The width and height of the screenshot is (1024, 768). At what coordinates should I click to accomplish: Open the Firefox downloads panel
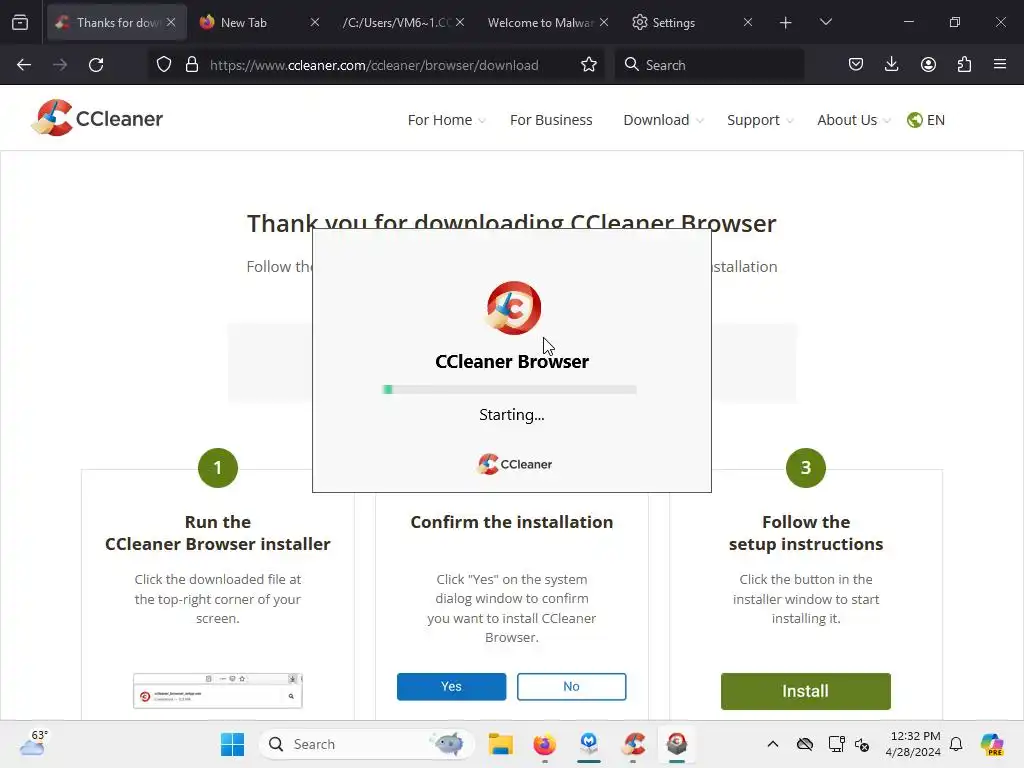point(891,65)
